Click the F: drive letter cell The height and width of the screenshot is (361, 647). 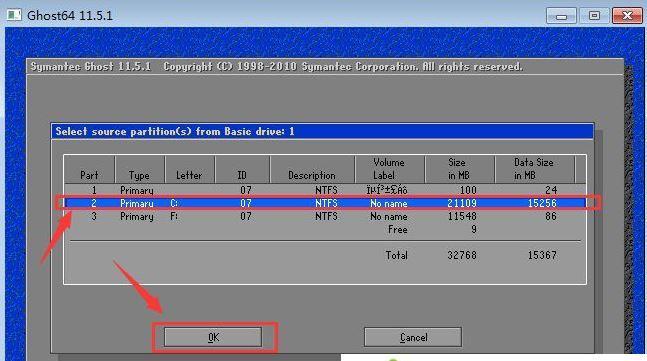pos(174,216)
